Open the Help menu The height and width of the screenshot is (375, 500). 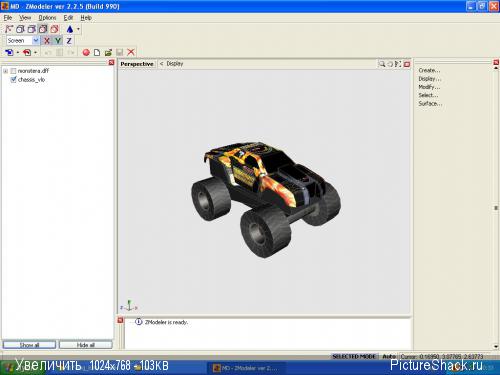click(x=86, y=18)
